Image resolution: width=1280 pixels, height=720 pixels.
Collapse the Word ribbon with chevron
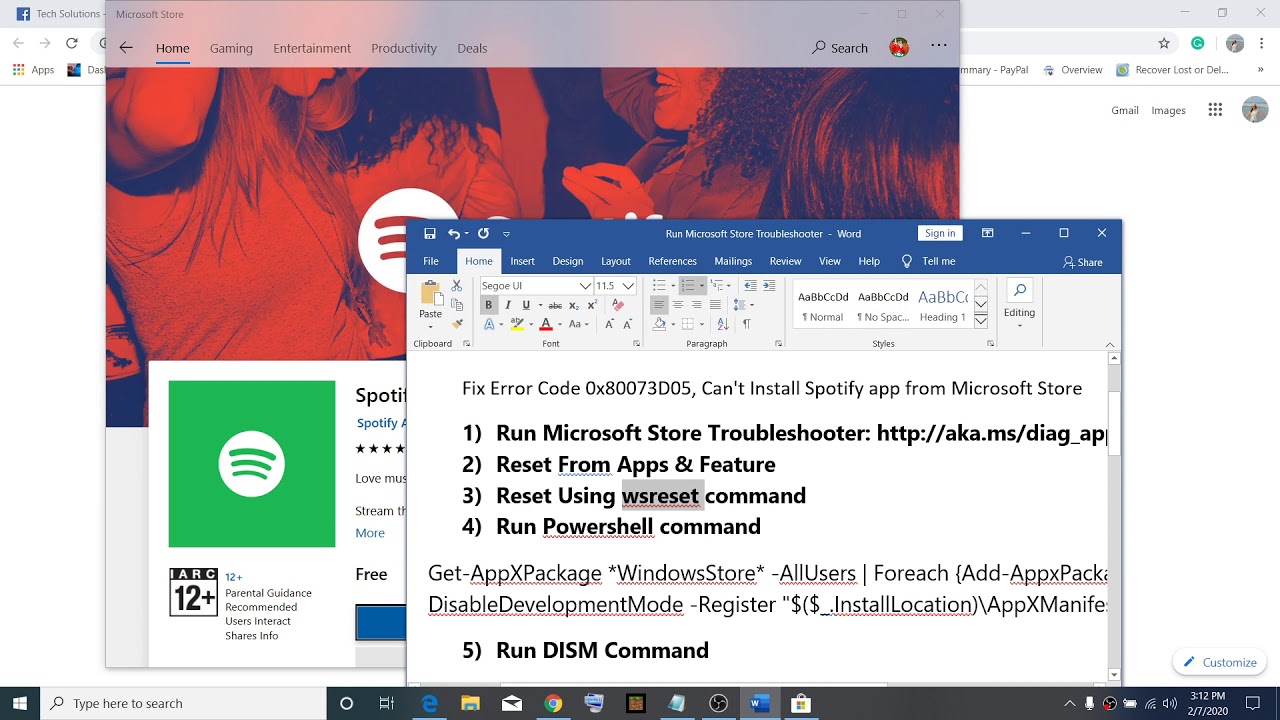(1110, 344)
